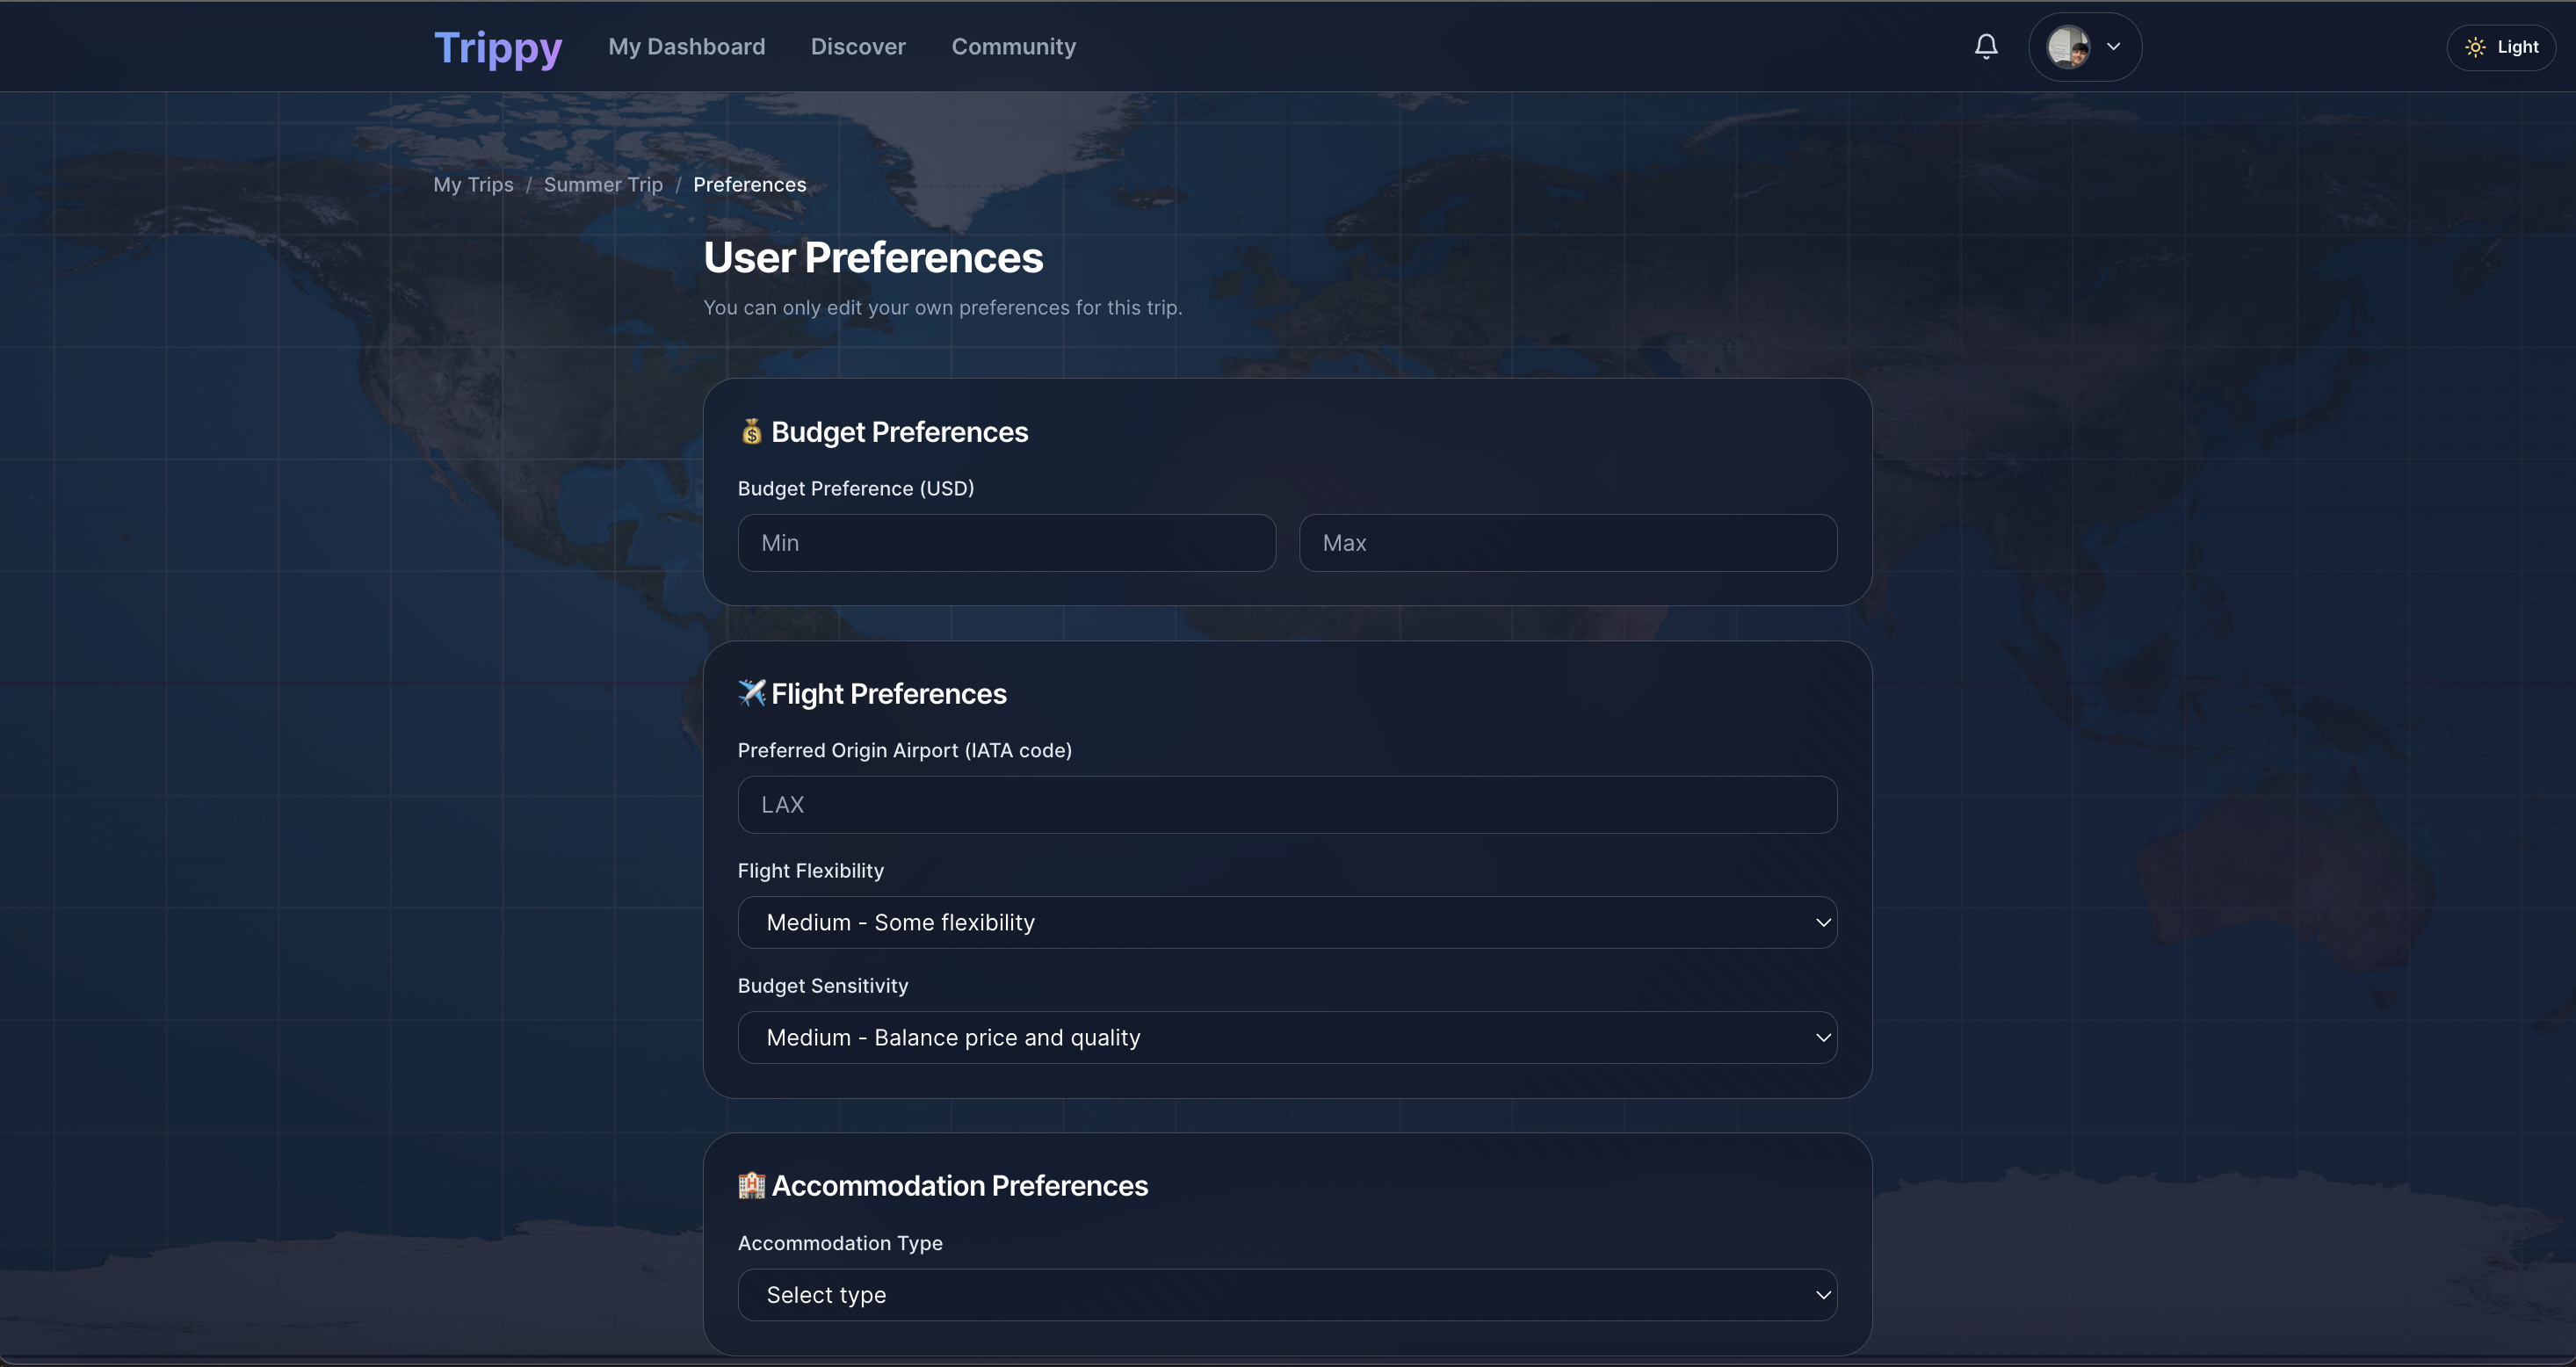
Task: Go to My Dashboard
Action: pos(686,47)
